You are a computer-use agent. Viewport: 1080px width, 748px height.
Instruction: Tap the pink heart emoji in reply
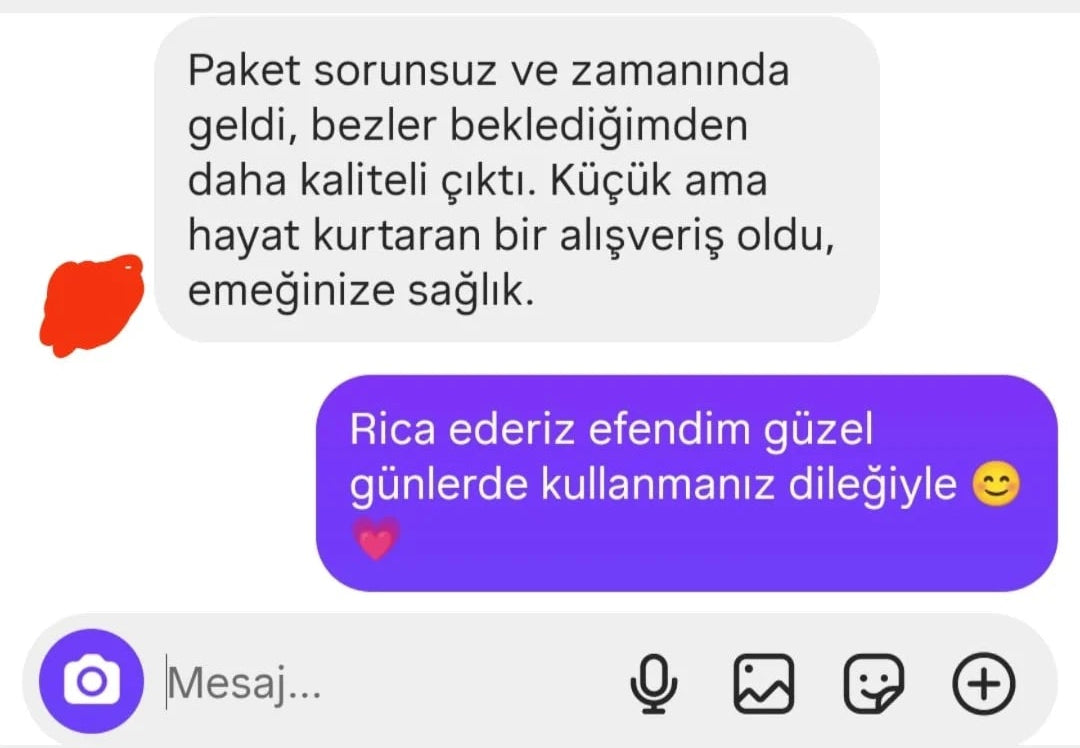coord(376,539)
